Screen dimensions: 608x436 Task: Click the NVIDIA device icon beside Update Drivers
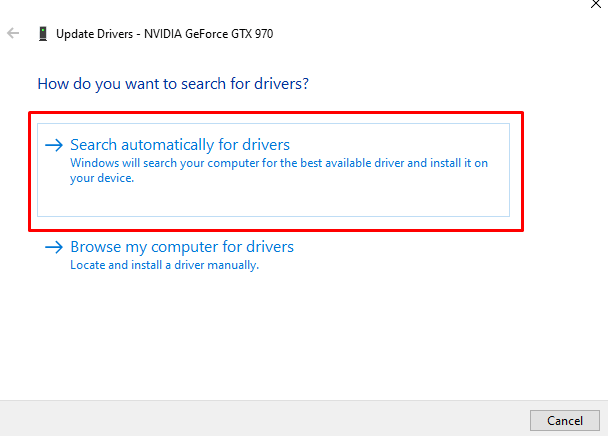tap(42, 34)
